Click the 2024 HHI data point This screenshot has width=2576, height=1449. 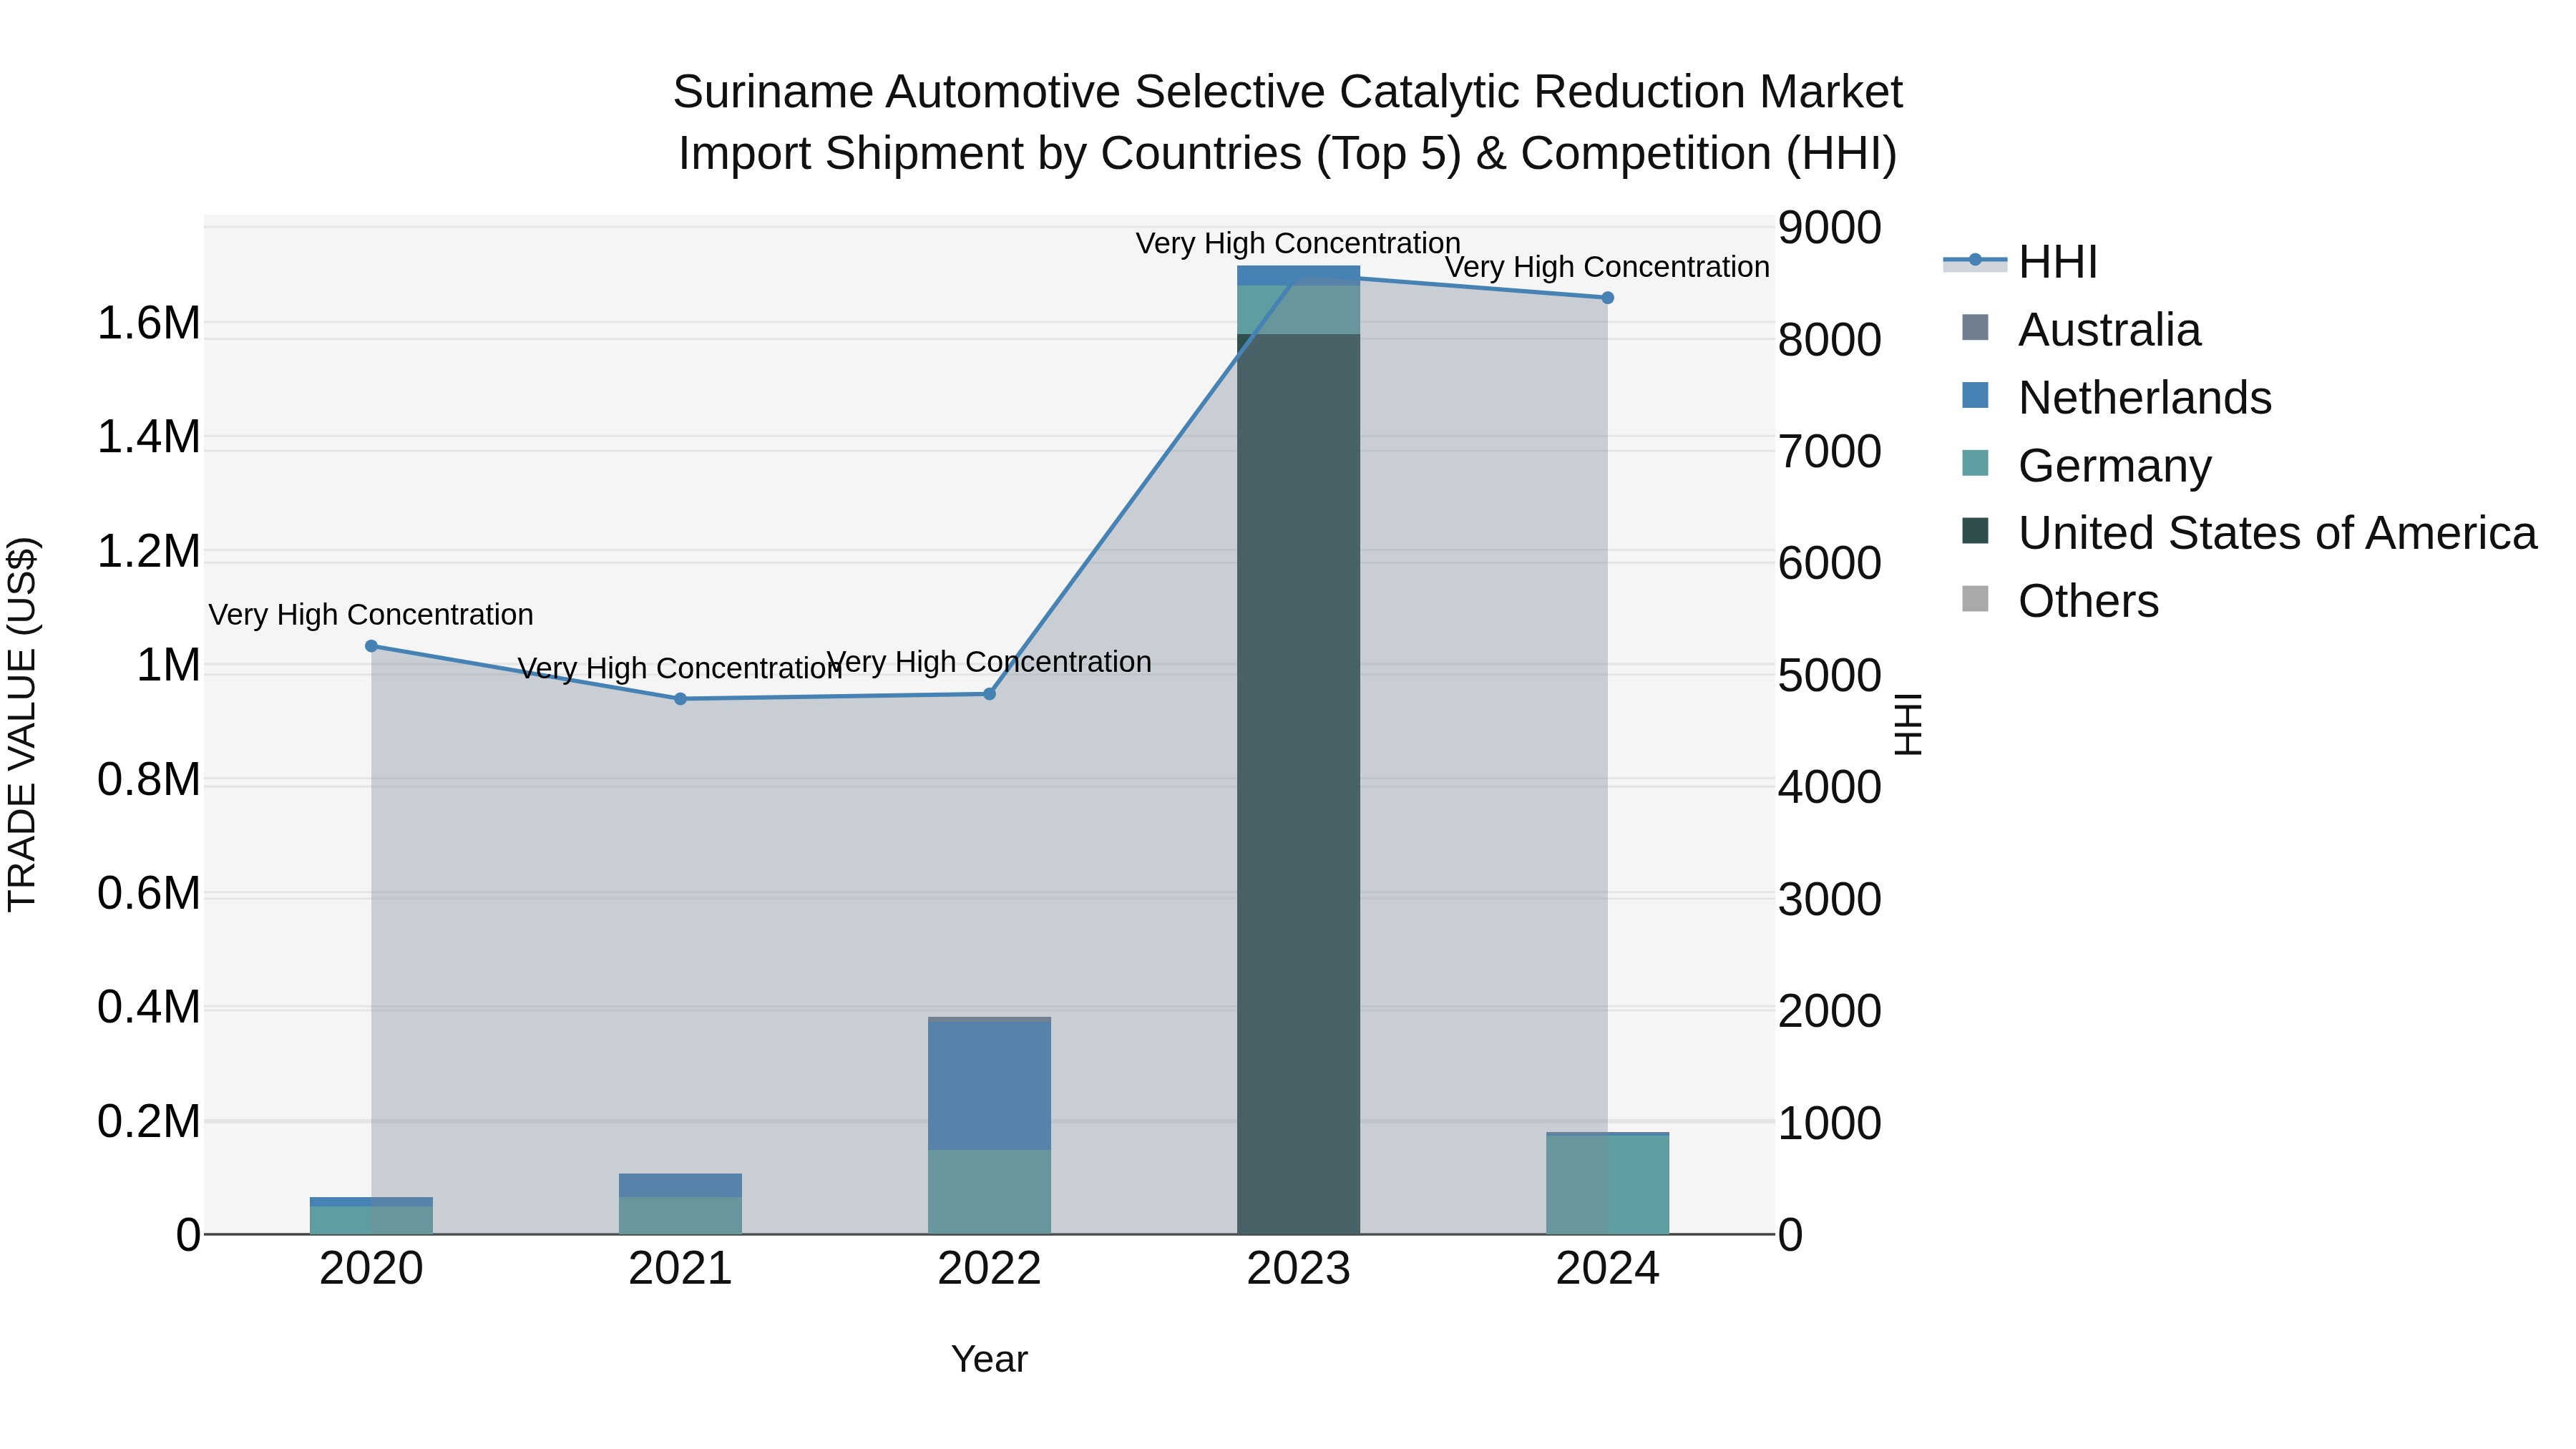pyautogui.click(x=1607, y=298)
